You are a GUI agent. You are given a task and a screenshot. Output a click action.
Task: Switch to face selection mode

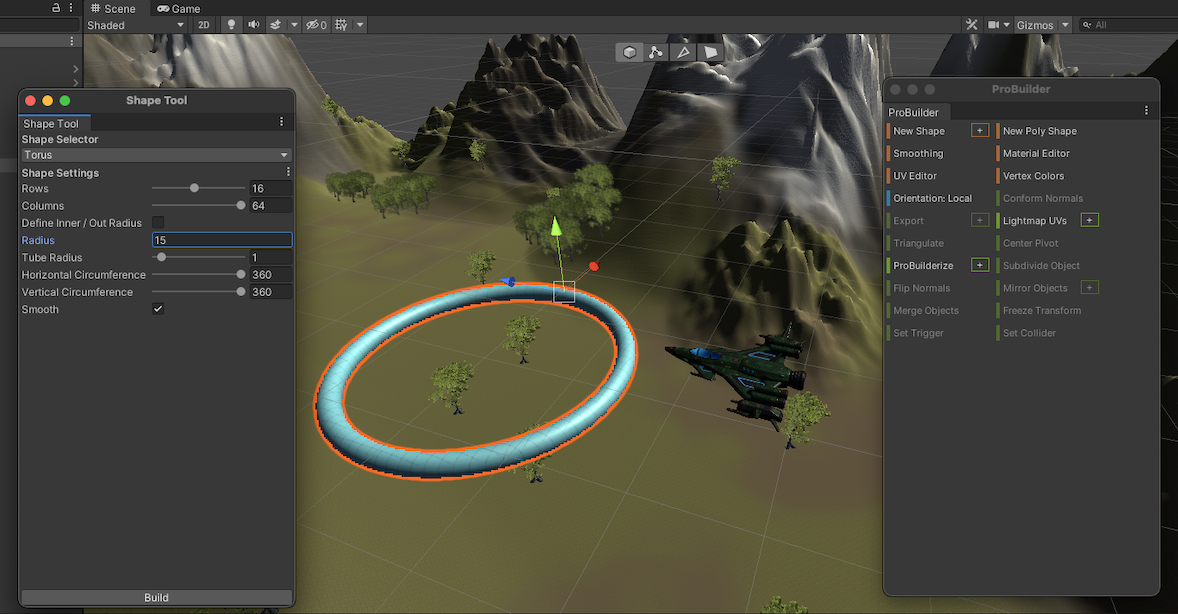click(x=710, y=52)
